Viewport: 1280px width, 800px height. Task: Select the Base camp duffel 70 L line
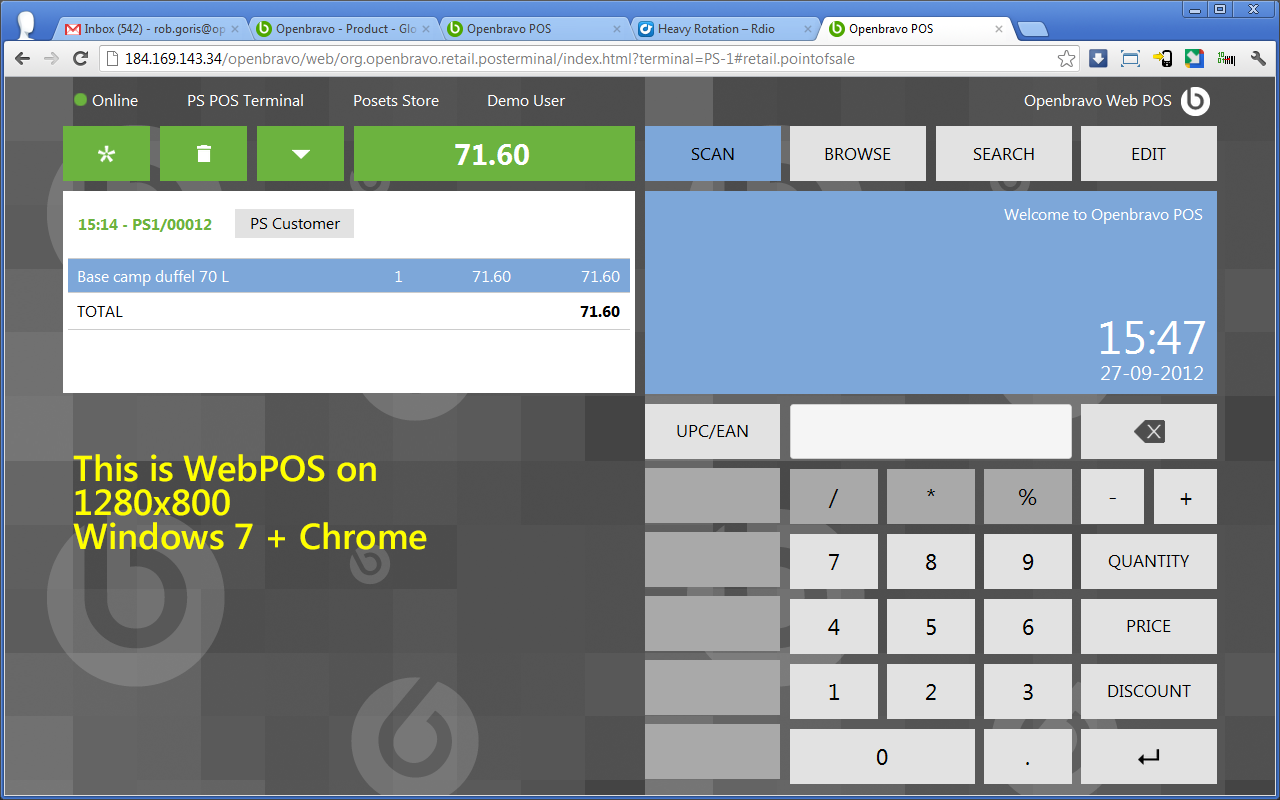[349, 276]
